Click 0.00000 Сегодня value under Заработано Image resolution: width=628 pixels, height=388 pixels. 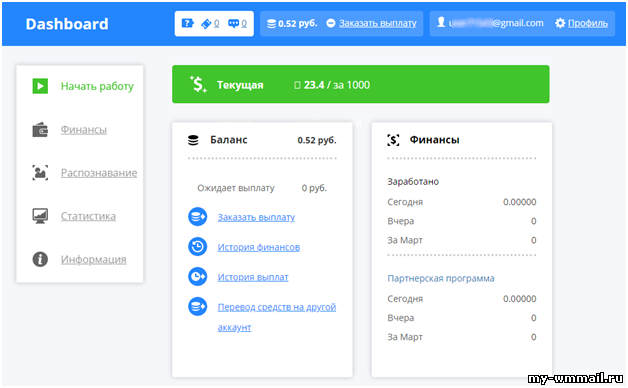click(x=519, y=202)
